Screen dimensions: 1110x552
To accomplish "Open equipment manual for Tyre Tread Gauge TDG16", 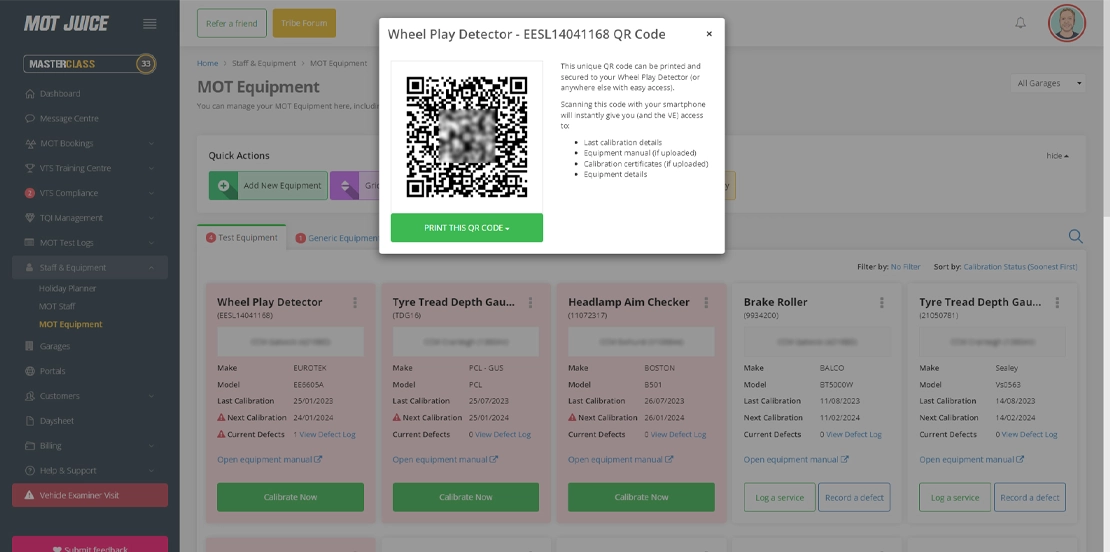I will click(445, 459).
